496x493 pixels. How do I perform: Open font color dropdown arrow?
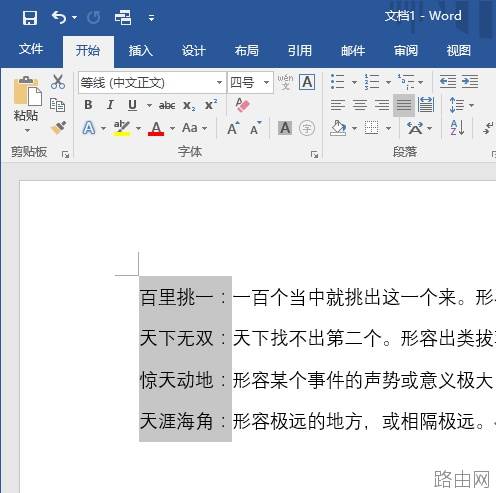click(x=172, y=128)
